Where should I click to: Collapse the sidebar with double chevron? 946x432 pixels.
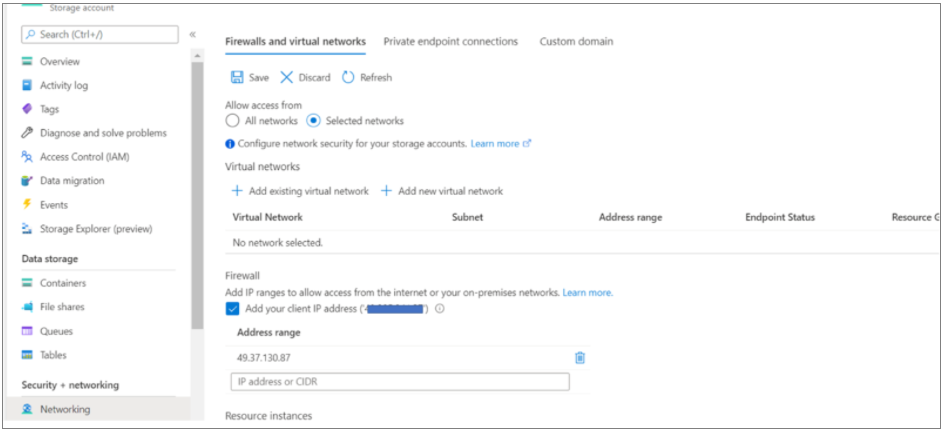coord(192,35)
